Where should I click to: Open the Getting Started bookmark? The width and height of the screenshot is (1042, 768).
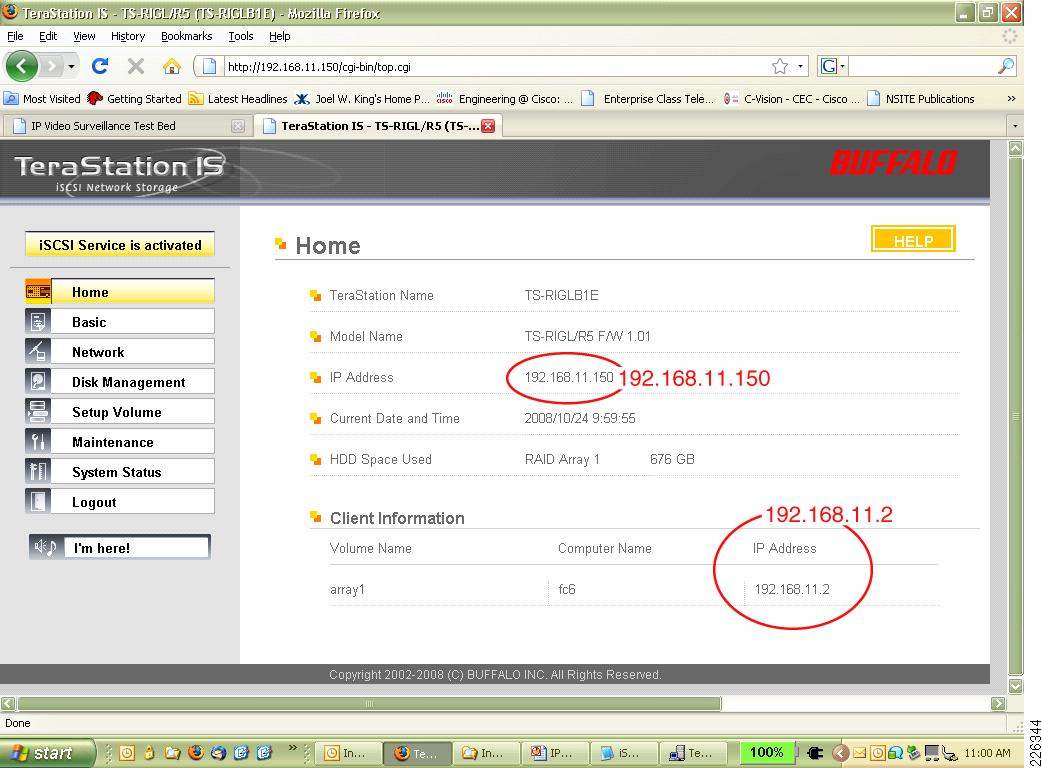135,99
